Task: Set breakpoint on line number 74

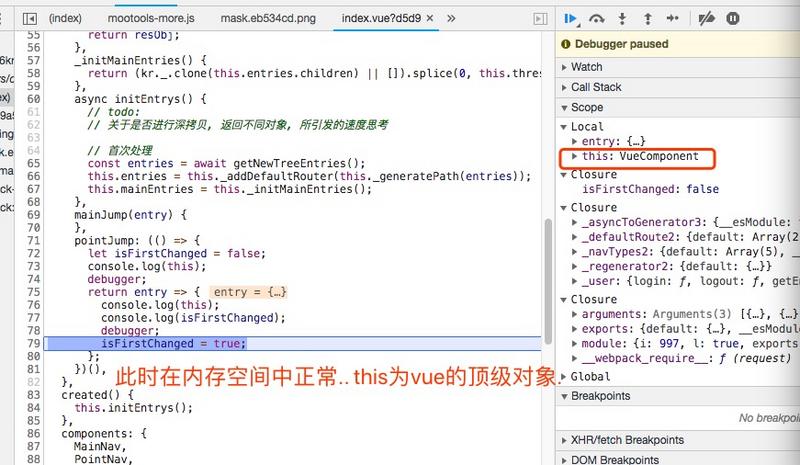Action: (x=33, y=279)
